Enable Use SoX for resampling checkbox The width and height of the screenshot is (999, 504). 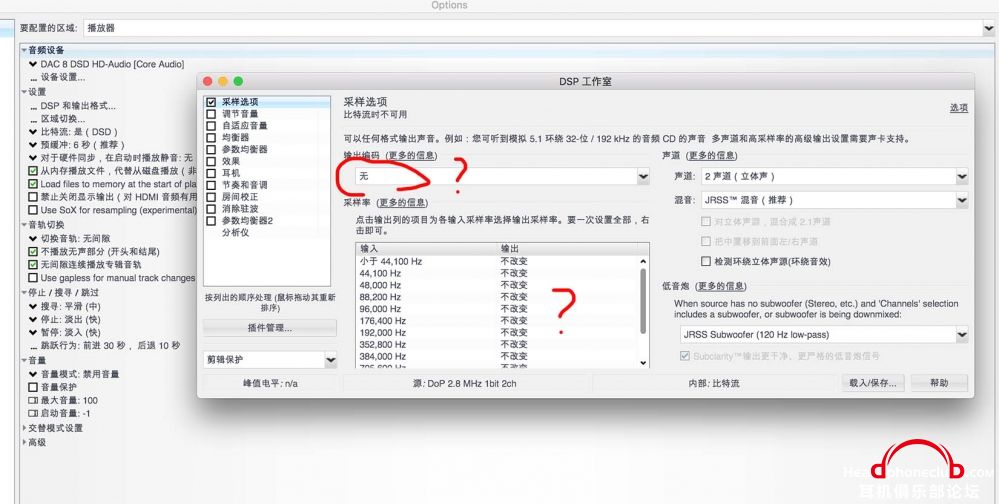coord(32,210)
